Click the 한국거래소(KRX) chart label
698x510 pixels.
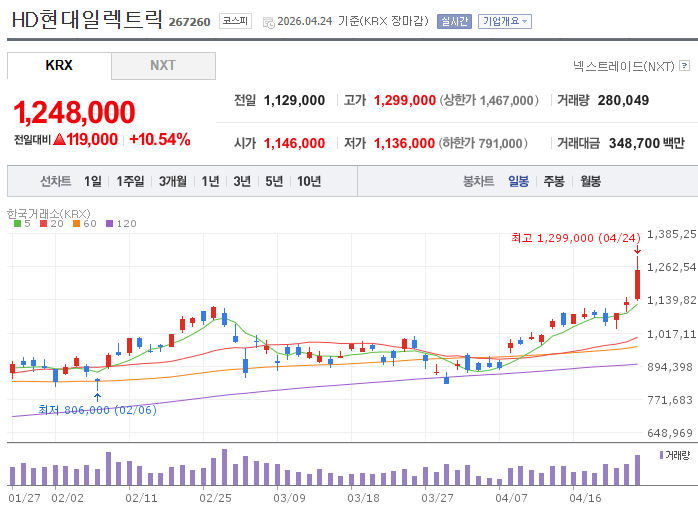(49, 214)
